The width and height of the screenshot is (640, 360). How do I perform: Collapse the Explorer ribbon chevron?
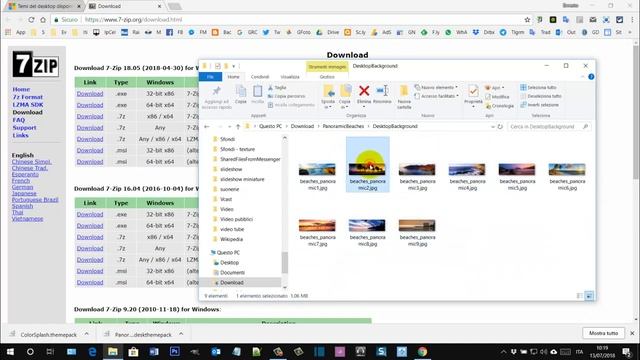[x=582, y=77]
